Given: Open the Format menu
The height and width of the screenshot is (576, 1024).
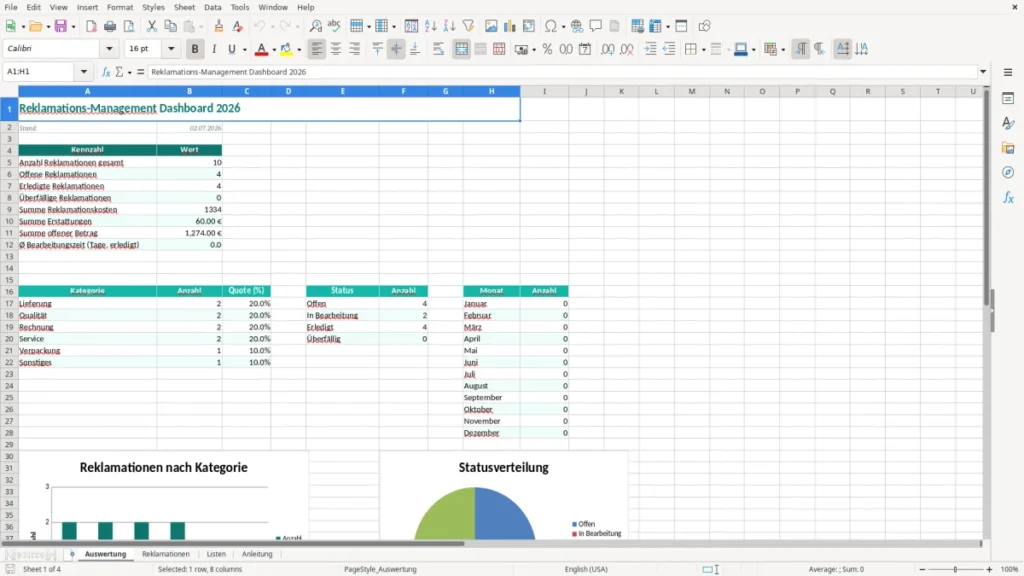Looking at the screenshot, I should (120, 7).
